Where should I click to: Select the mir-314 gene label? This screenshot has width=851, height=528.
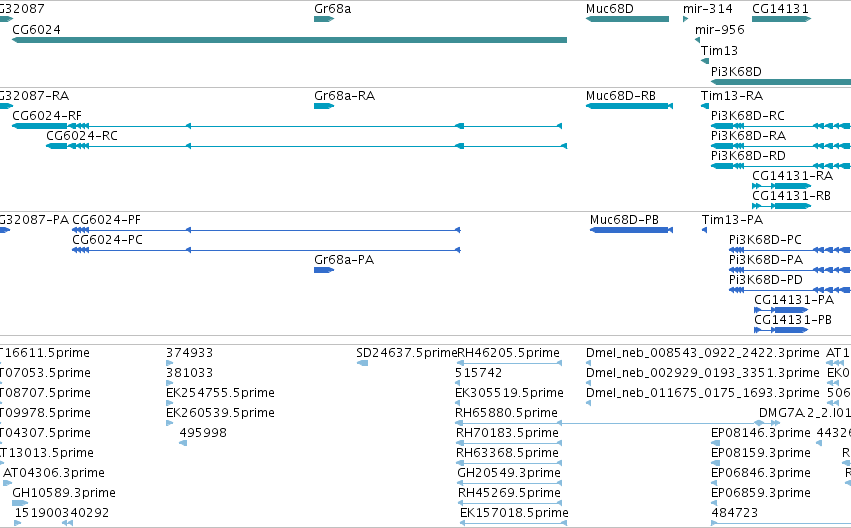708,9
